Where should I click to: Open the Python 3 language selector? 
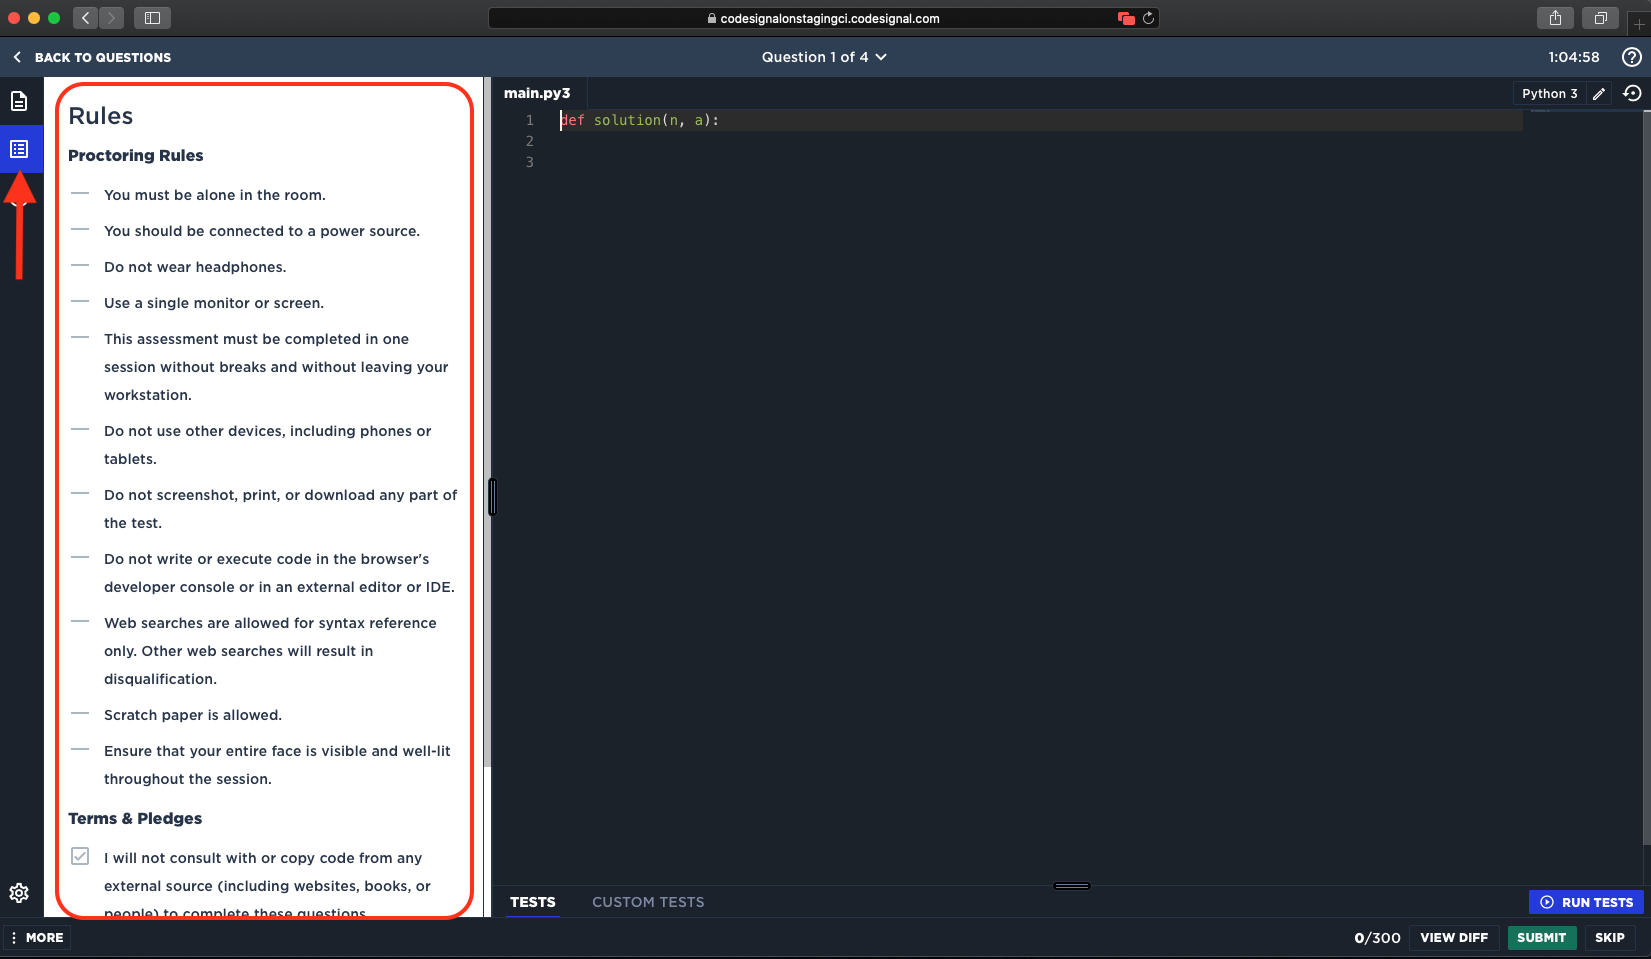coord(1549,93)
